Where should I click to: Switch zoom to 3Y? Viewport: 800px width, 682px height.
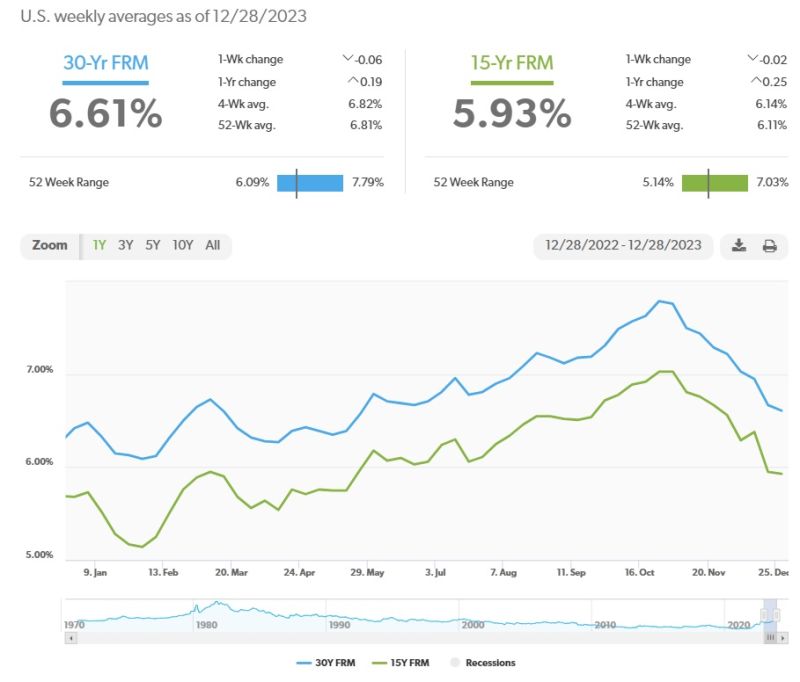[x=125, y=245]
